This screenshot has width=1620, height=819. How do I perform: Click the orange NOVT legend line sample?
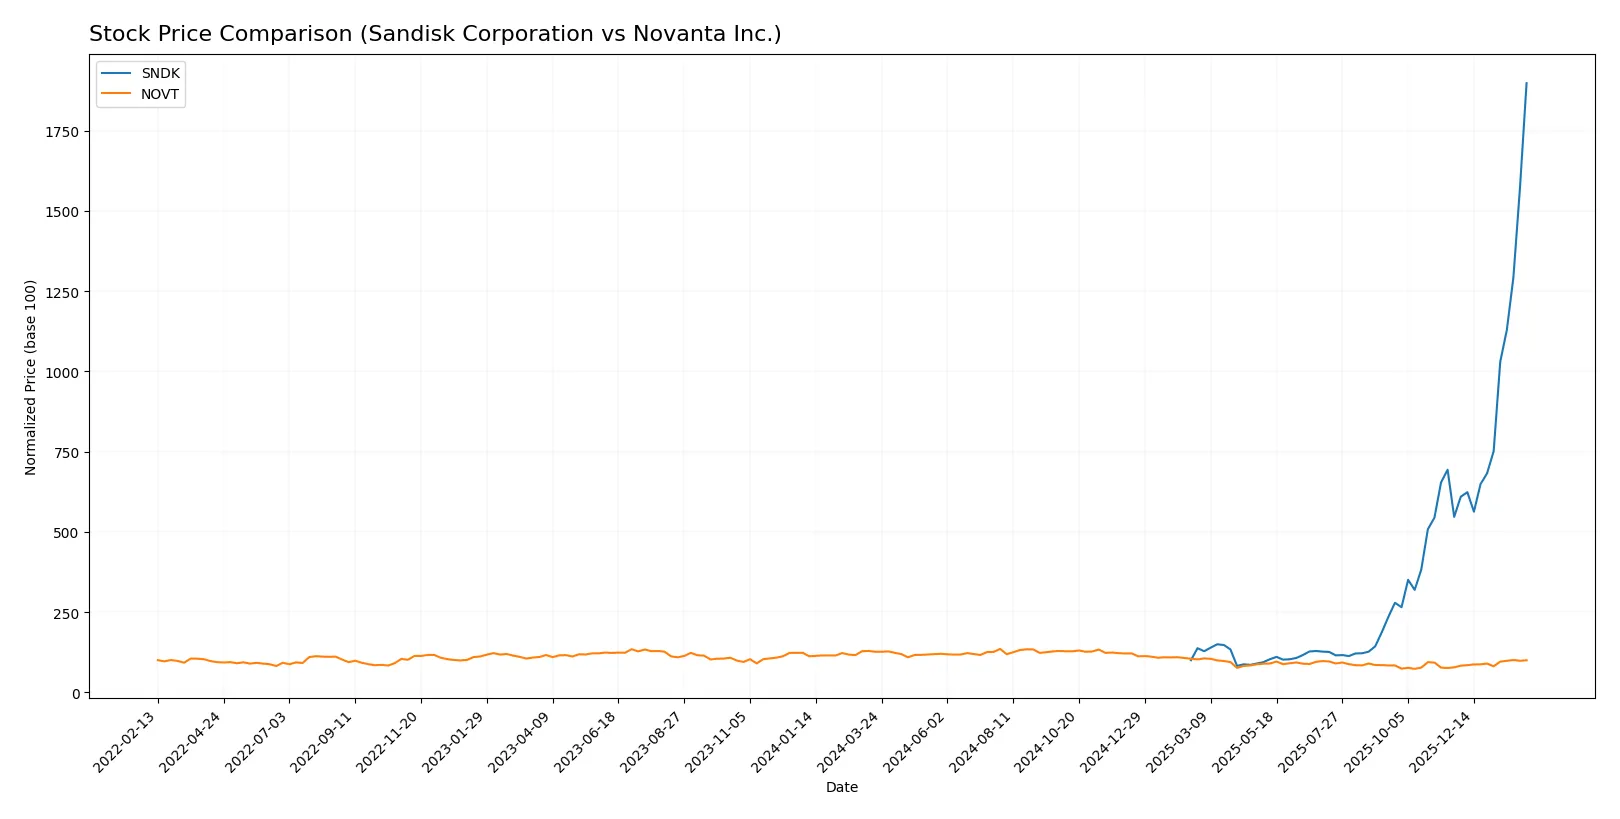(x=116, y=94)
